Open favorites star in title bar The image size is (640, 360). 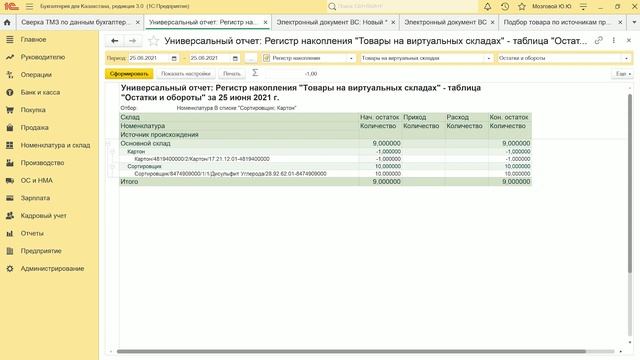(522, 7)
